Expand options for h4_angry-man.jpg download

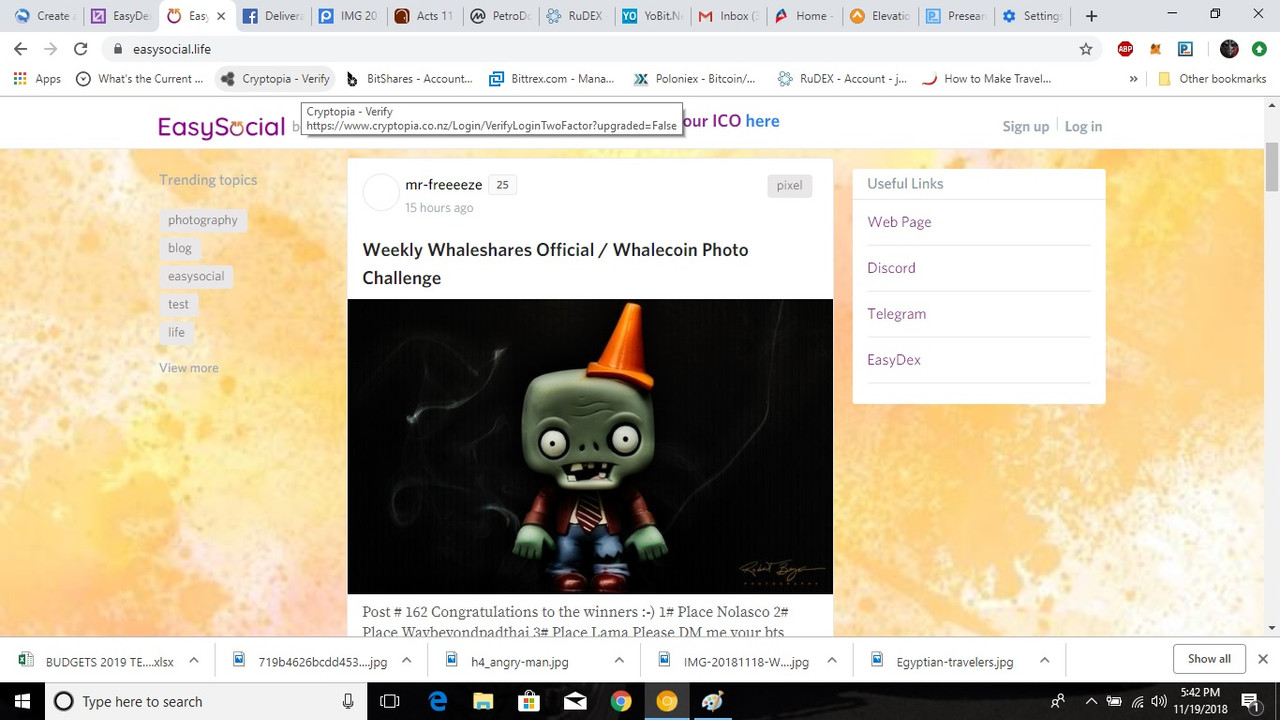click(619, 660)
